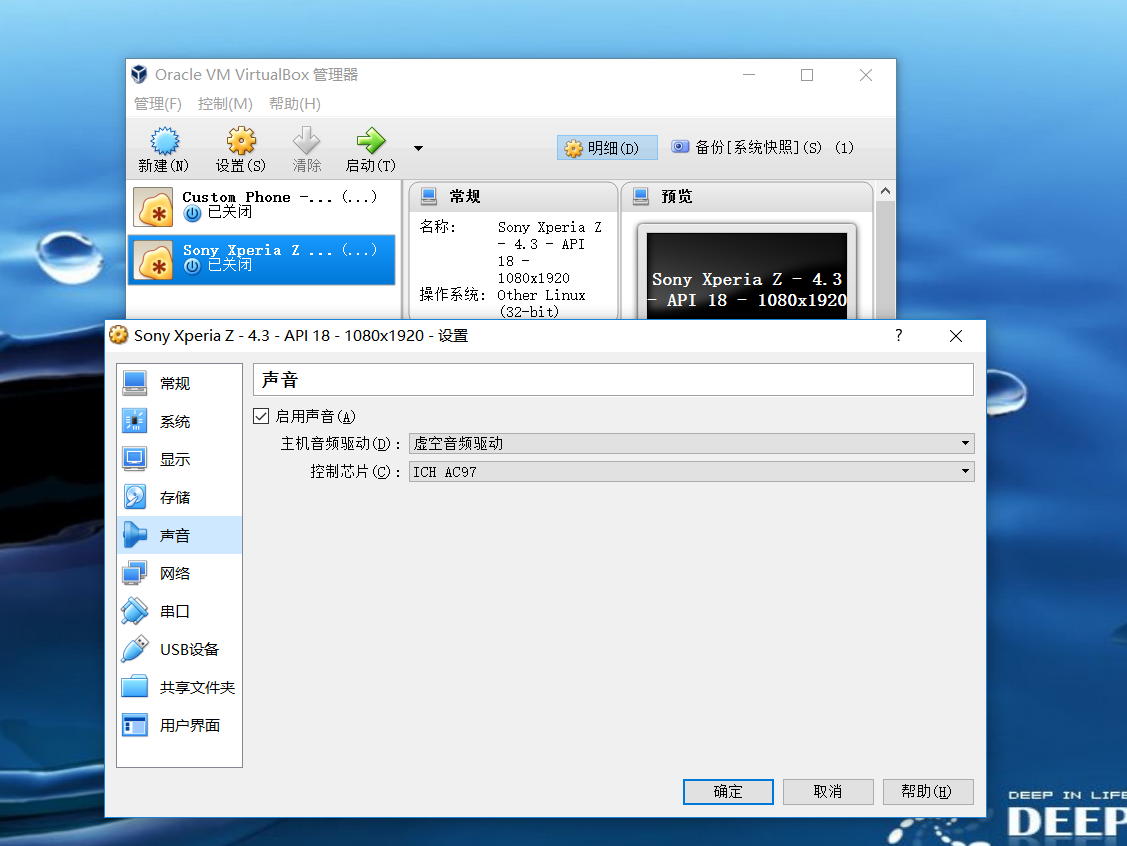Click the 新建(N) new VM toolbar icon

pyautogui.click(x=165, y=141)
